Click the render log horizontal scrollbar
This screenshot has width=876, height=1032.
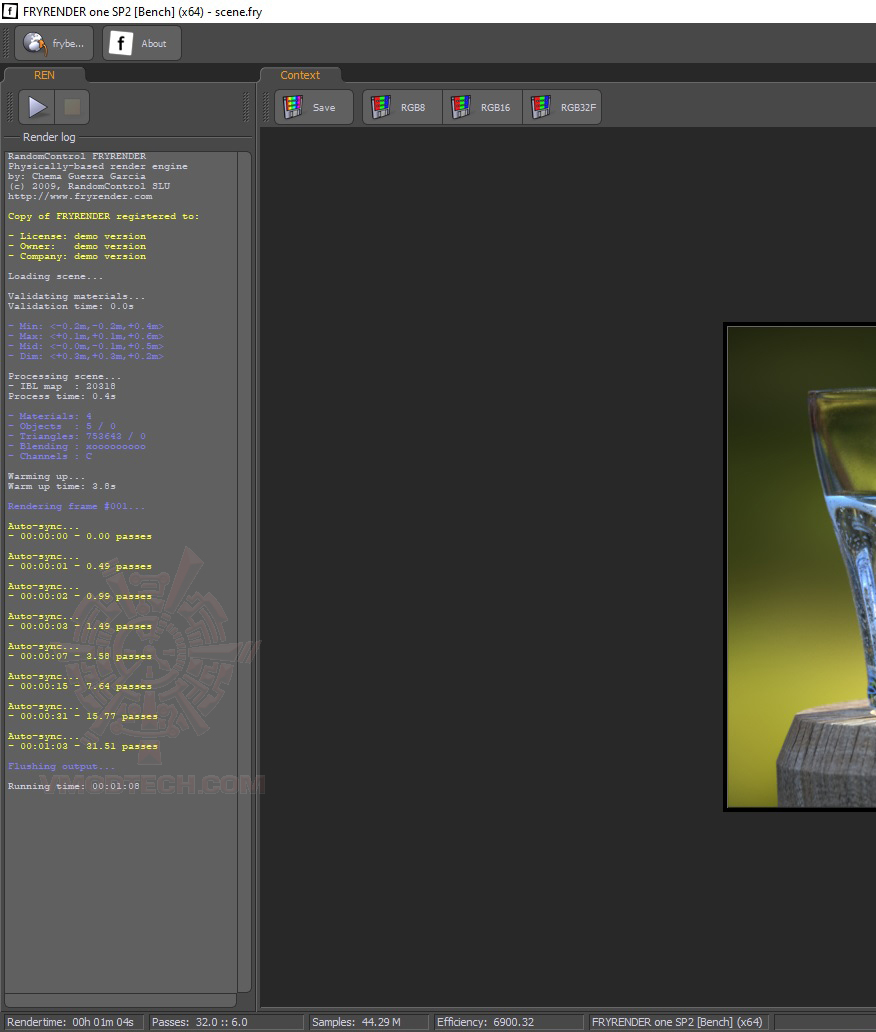tap(120, 1000)
